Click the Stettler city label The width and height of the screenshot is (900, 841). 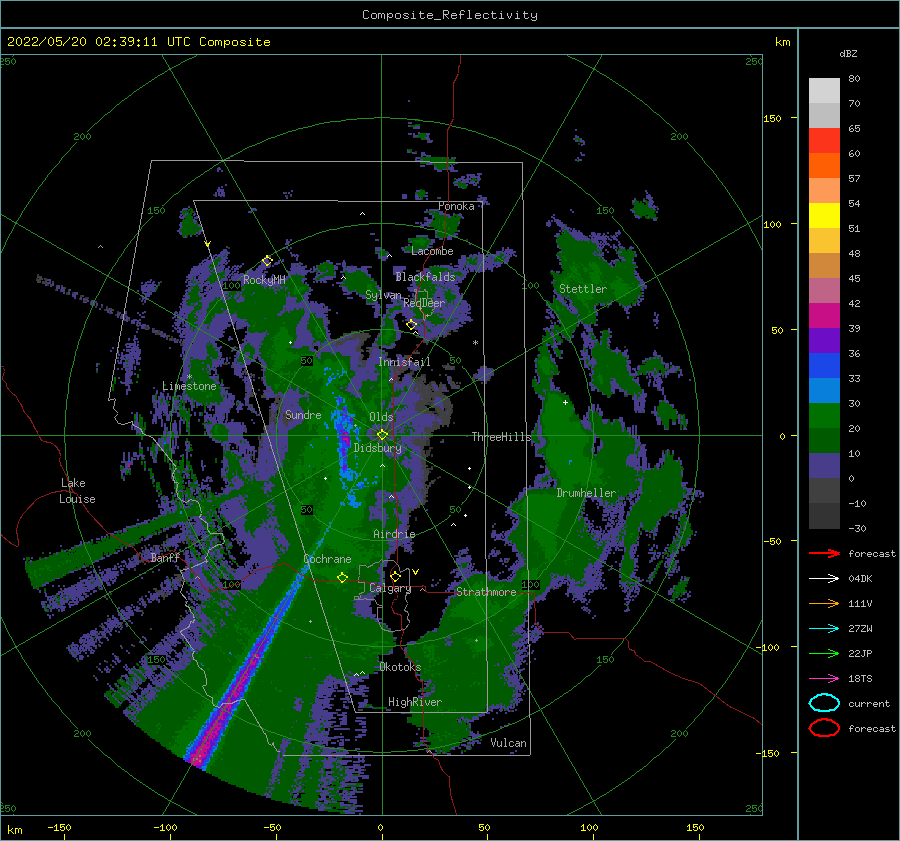583,289
